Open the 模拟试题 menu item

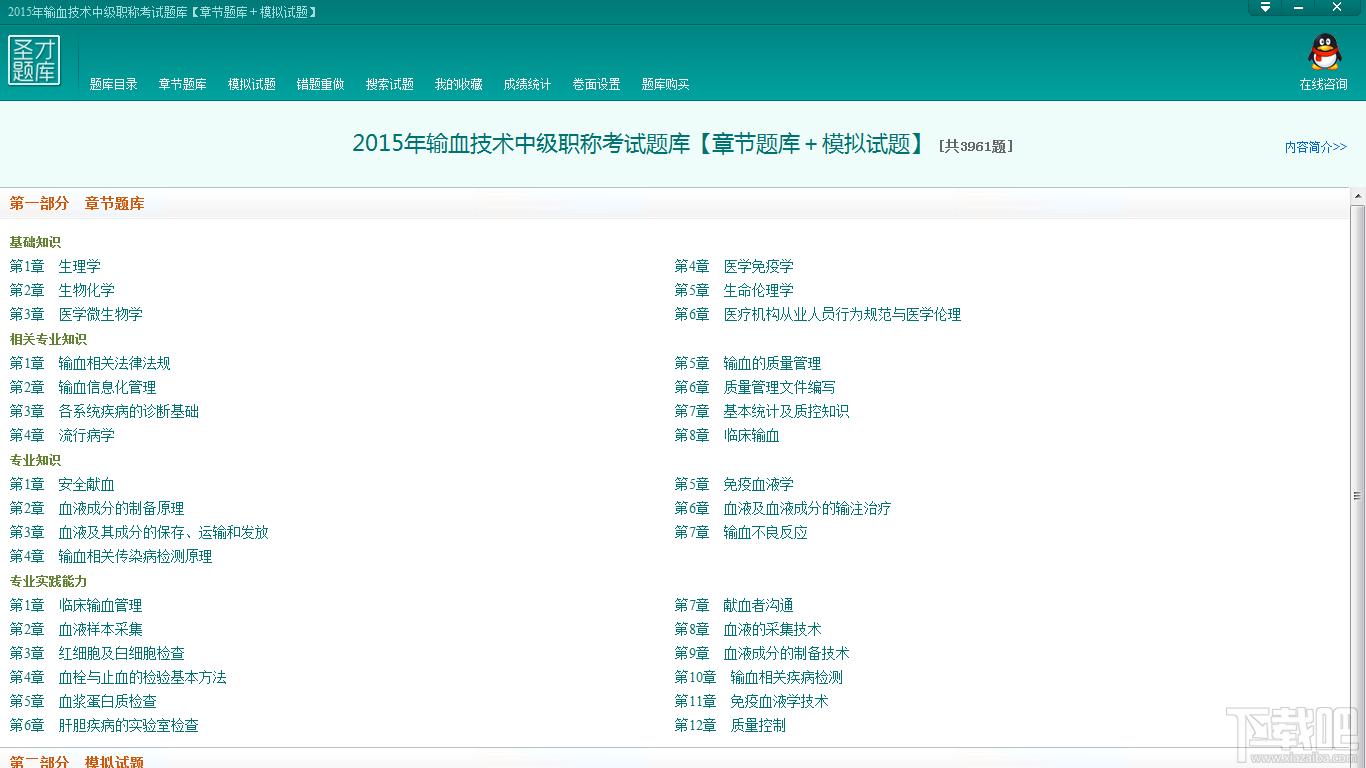click(x=251, y=85)
